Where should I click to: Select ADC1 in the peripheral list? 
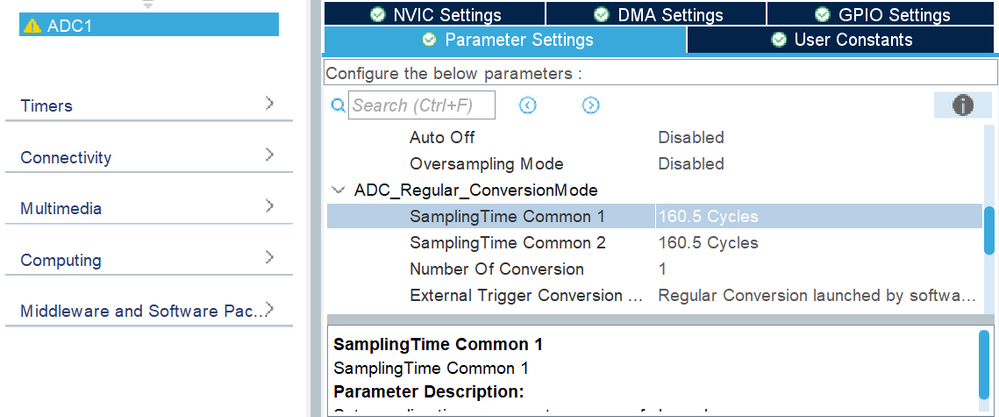[x=148, y=25]
